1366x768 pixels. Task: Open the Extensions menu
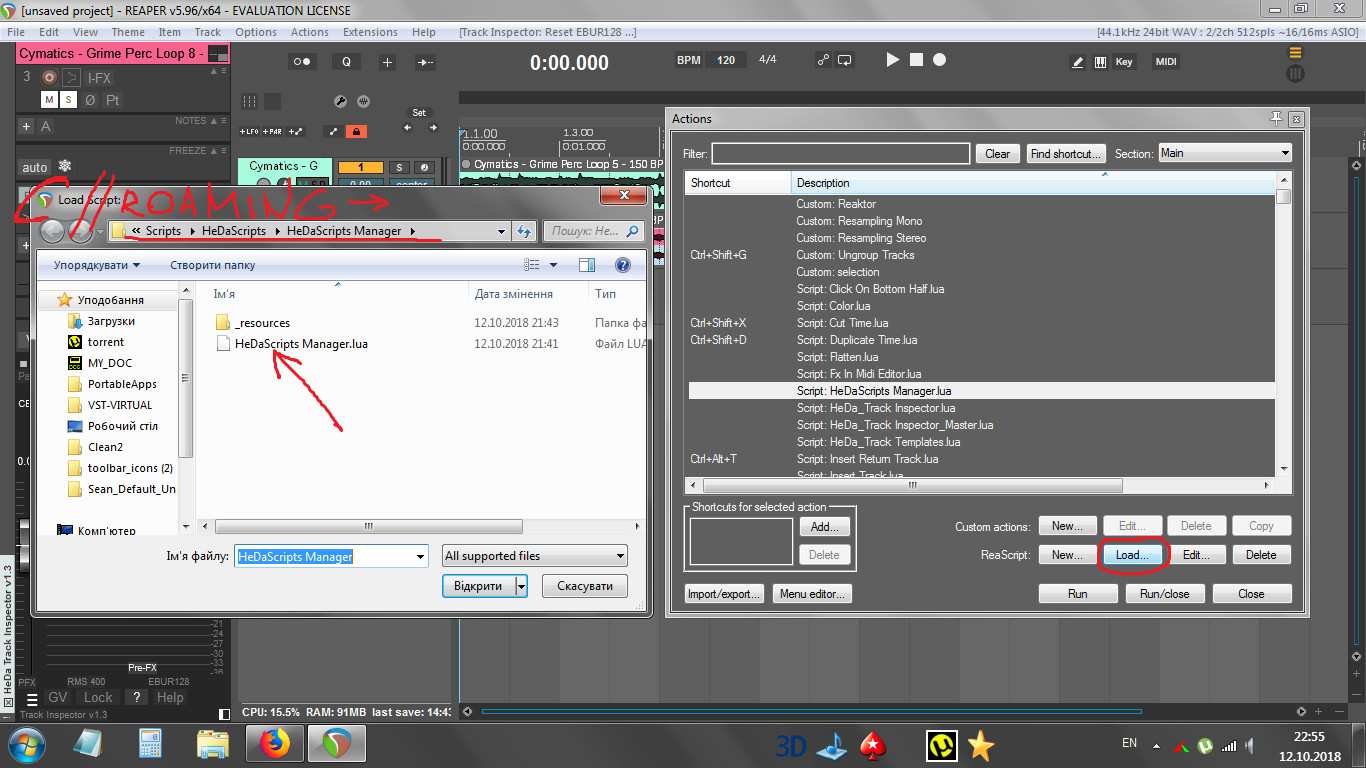(x=370, y=32)
